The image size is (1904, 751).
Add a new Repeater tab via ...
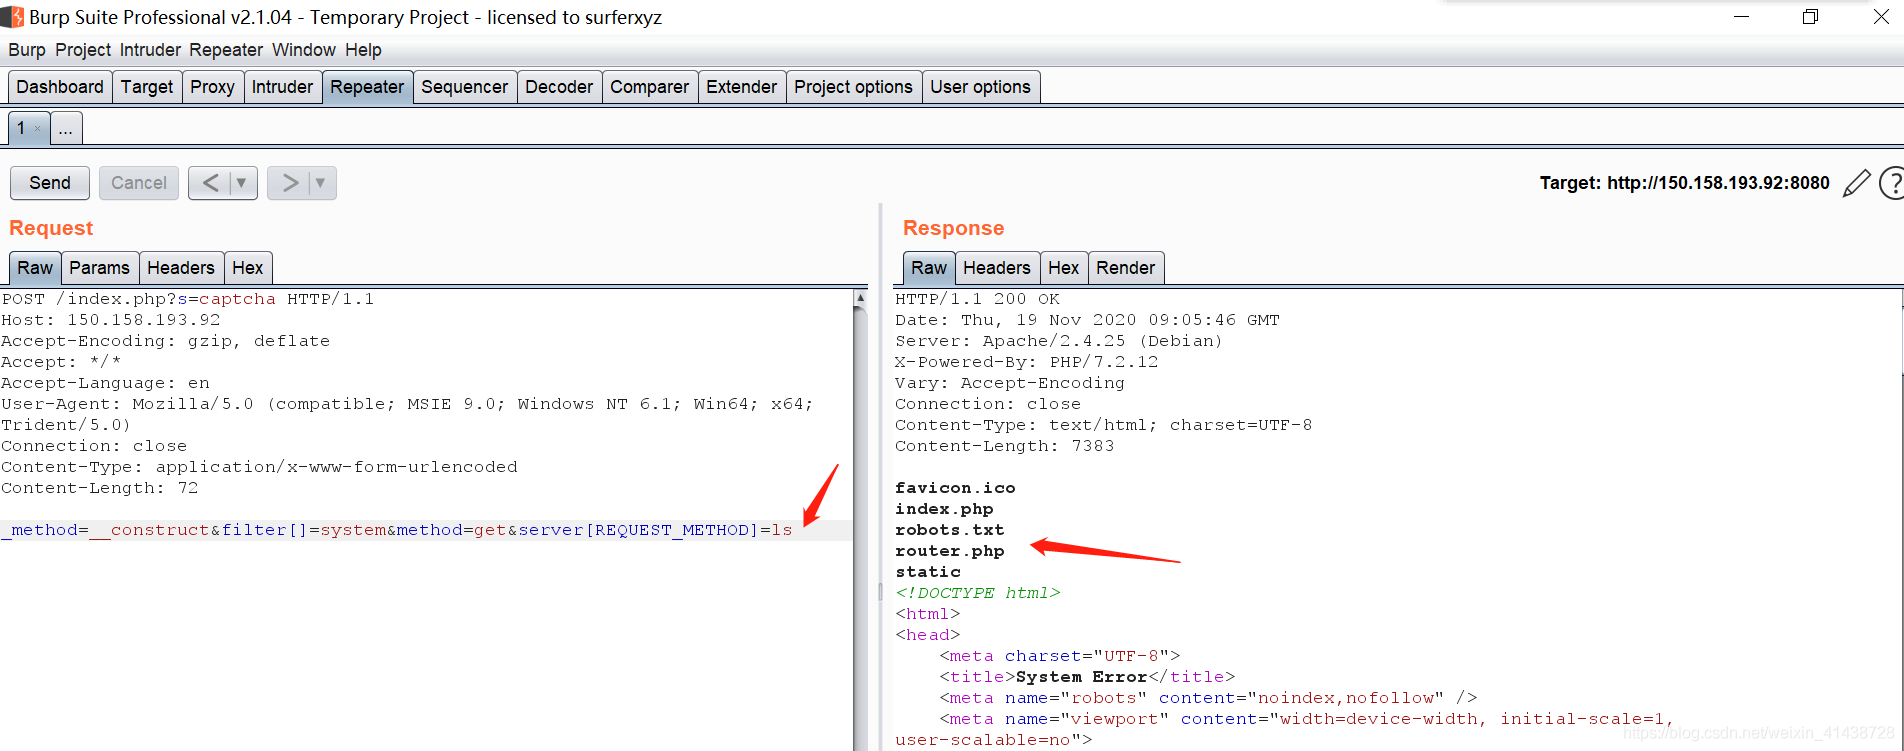click(x=66, y=129)
